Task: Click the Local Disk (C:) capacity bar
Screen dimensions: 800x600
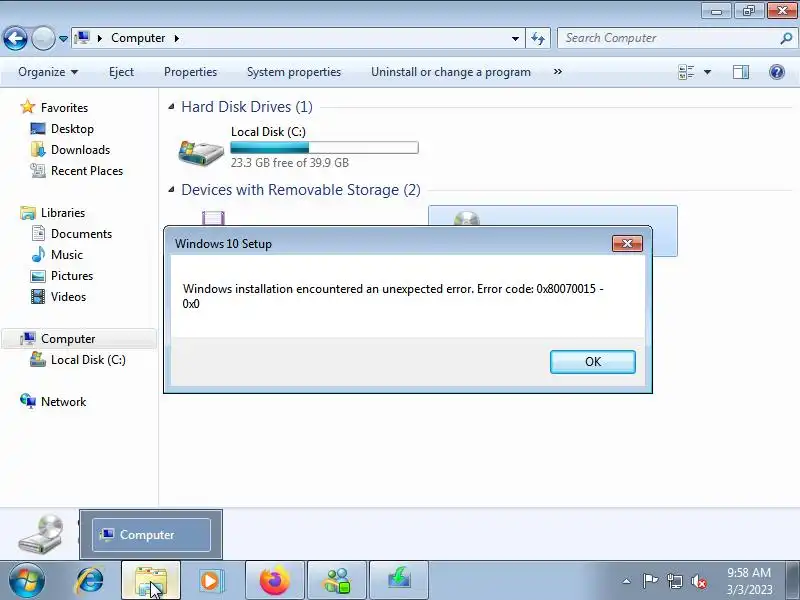Action: pos(324,147)
